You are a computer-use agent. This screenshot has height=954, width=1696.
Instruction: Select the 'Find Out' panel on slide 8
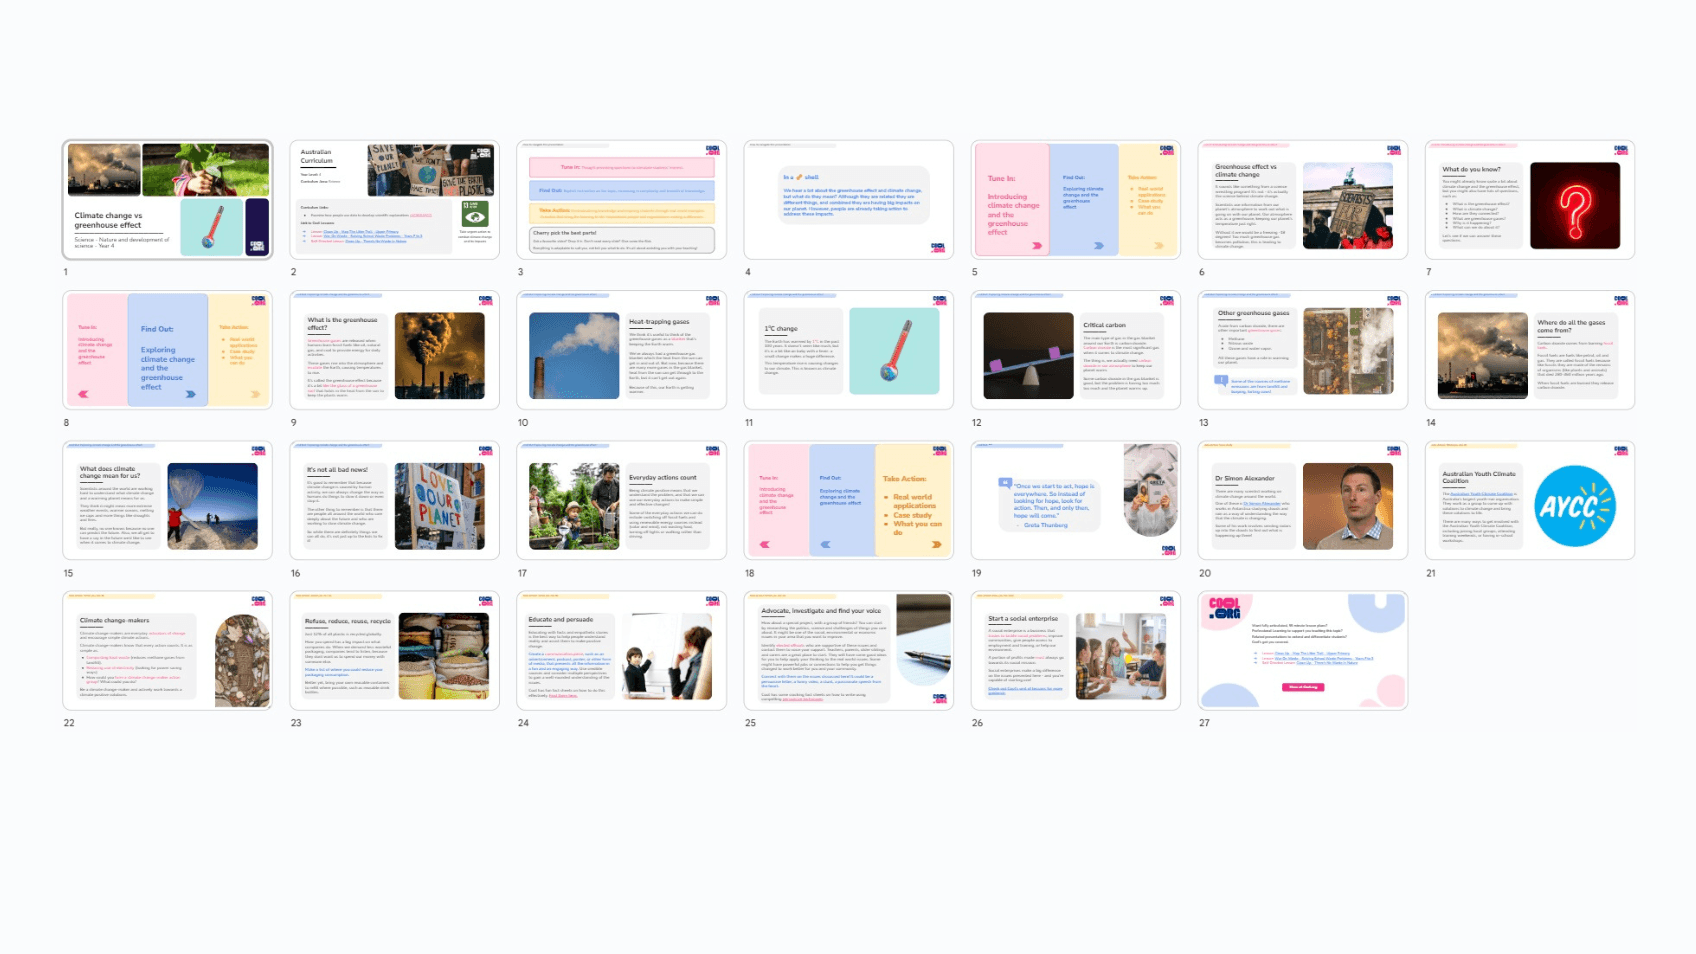[168, 350]
